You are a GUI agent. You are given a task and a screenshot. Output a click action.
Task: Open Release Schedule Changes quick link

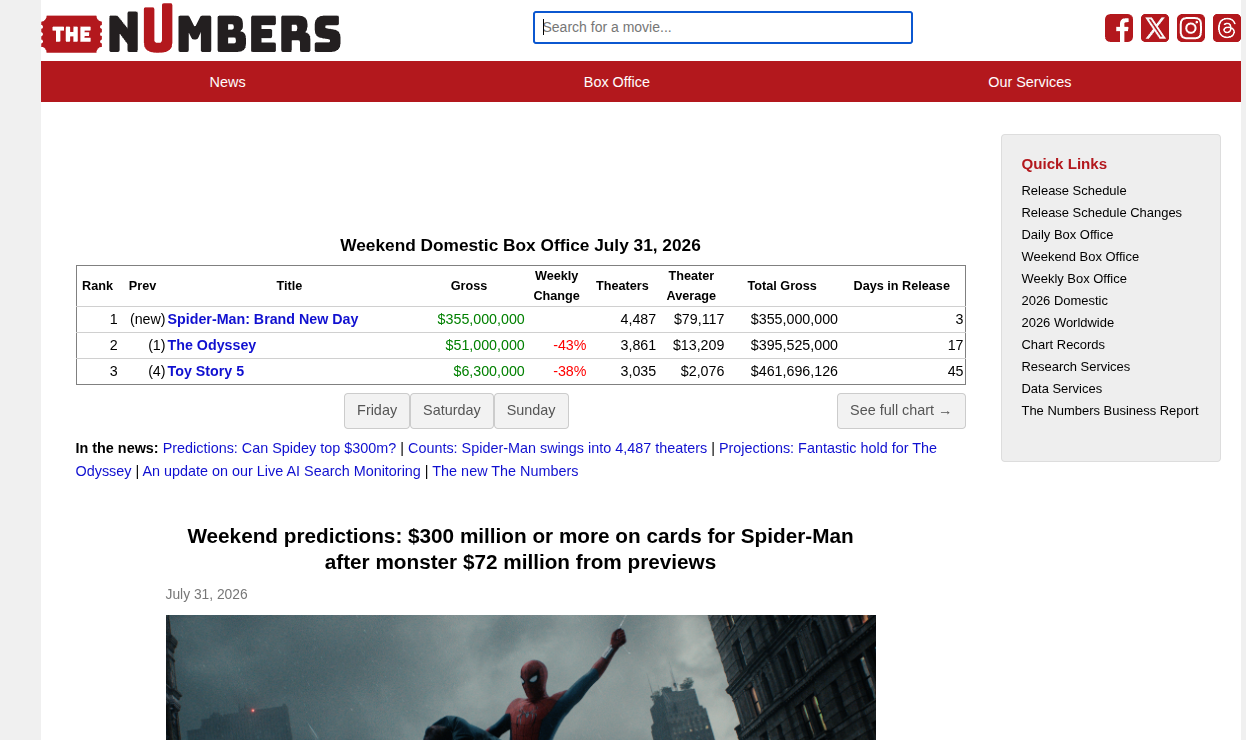1102,213
